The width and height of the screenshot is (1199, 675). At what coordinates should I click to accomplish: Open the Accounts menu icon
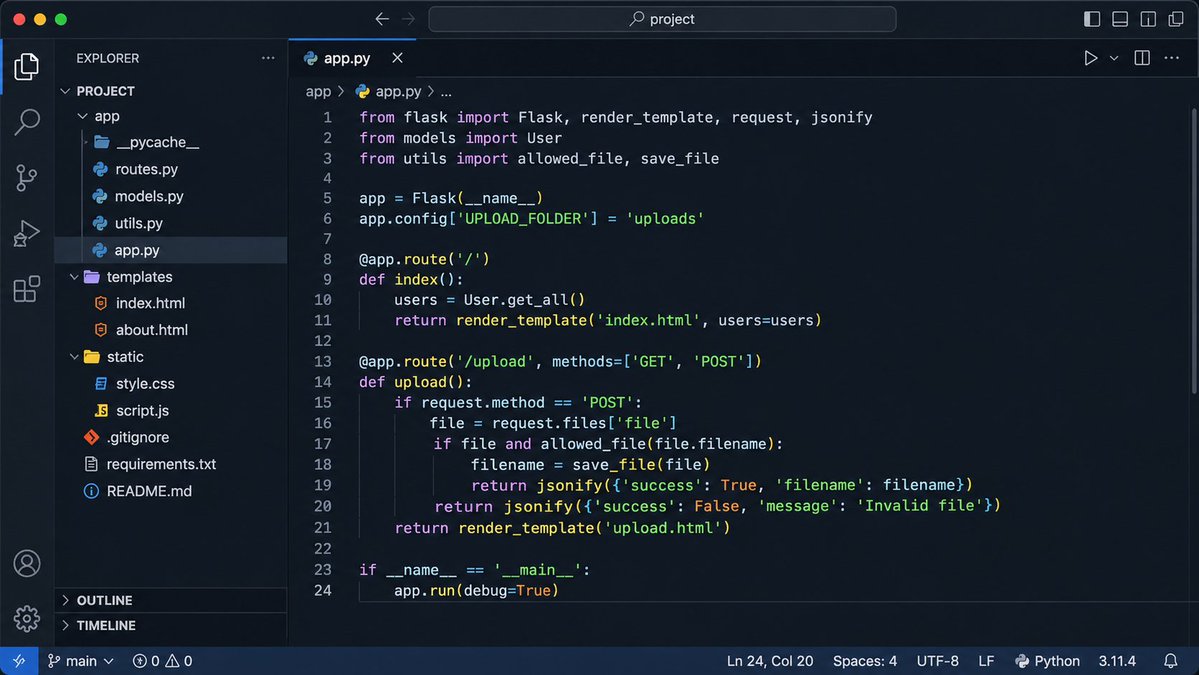27,563
